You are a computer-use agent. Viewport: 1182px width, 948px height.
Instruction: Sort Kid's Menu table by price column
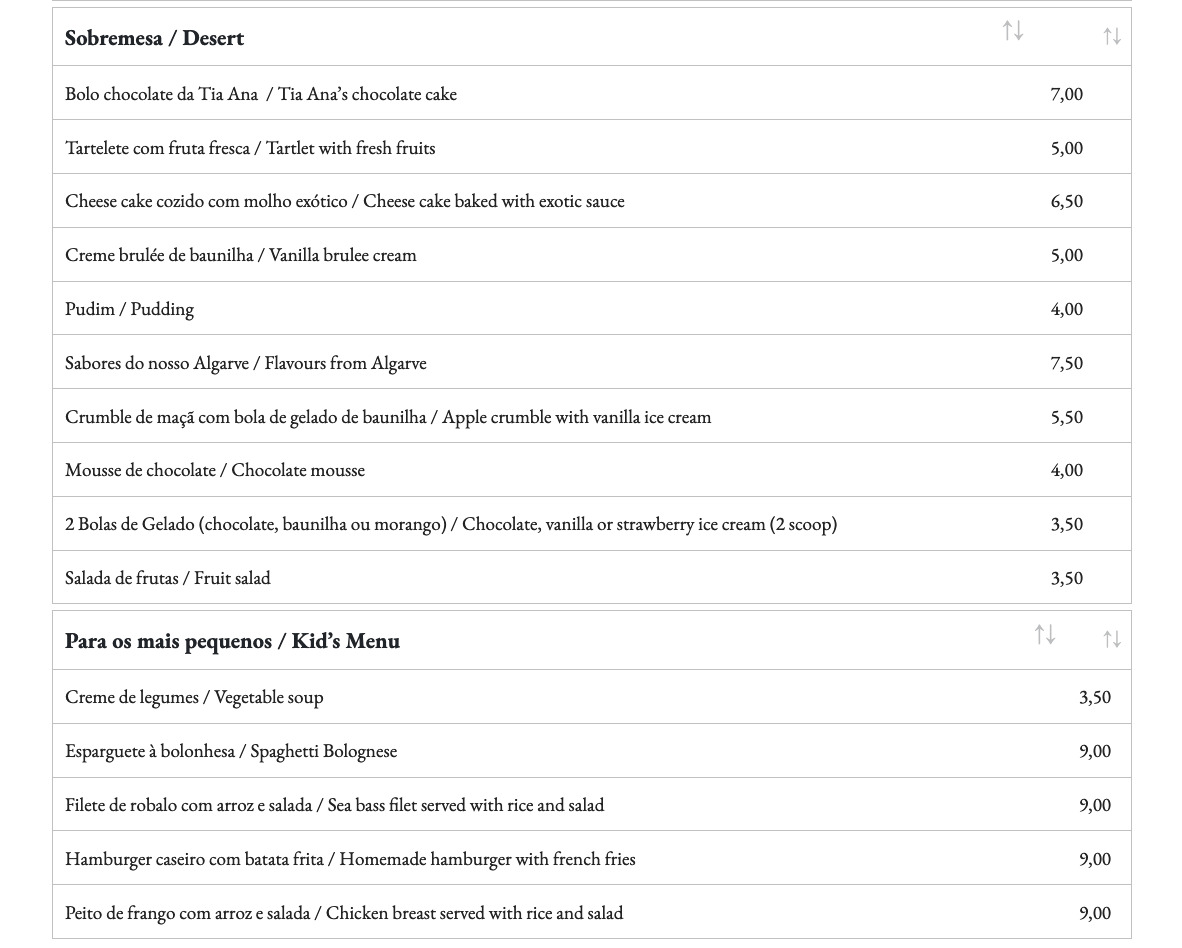(x=1111, y=640)
